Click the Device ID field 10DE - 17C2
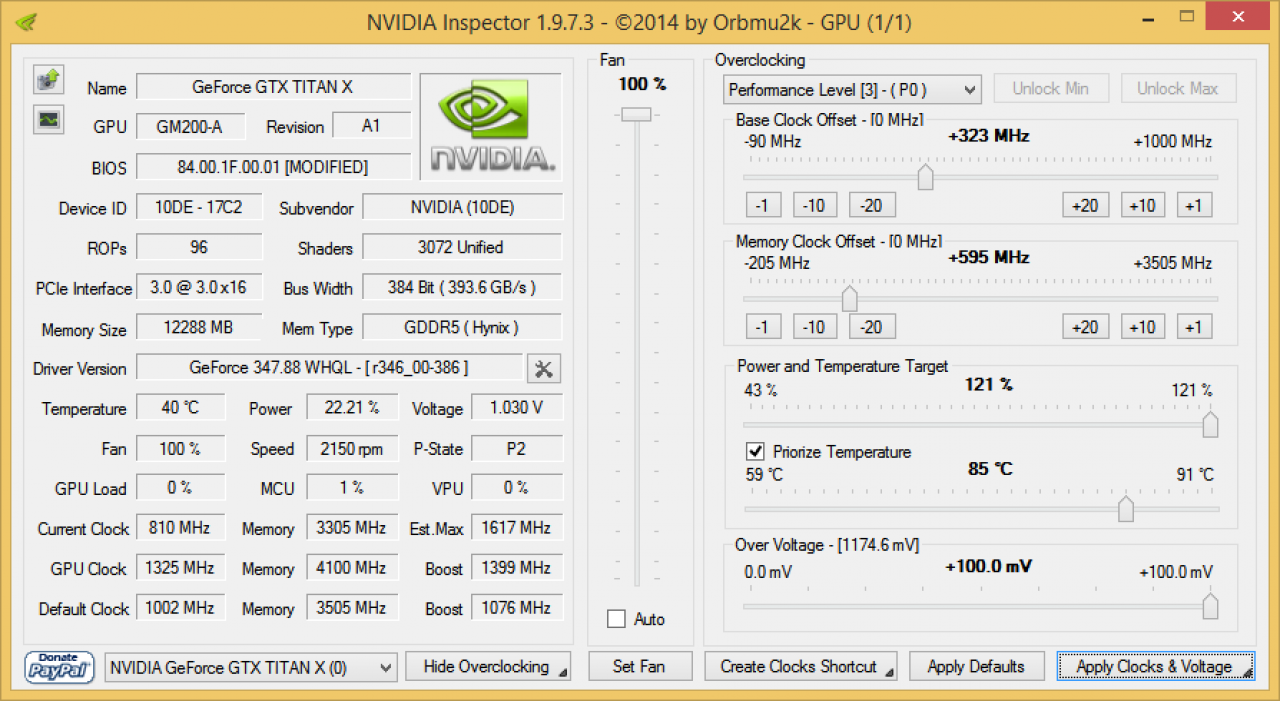Viewport: 1280px width, 701px height. tap(199, 207)
